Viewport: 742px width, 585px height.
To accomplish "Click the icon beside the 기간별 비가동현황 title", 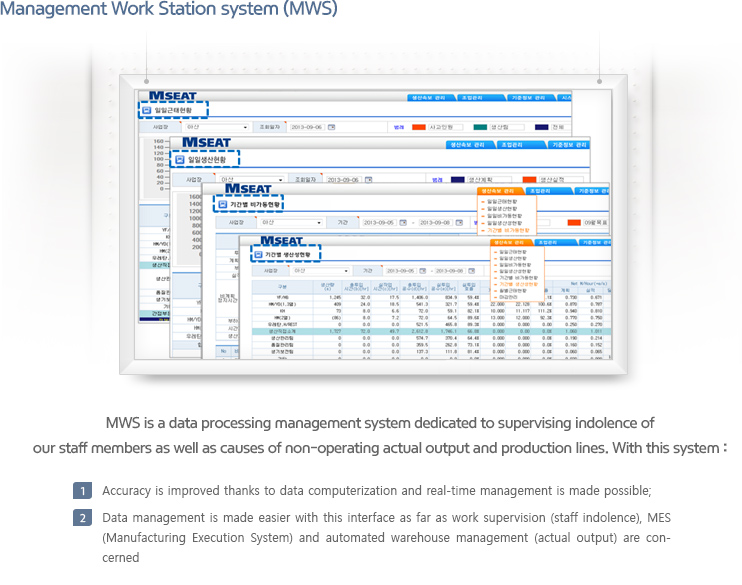I will (x=222, y=204).
